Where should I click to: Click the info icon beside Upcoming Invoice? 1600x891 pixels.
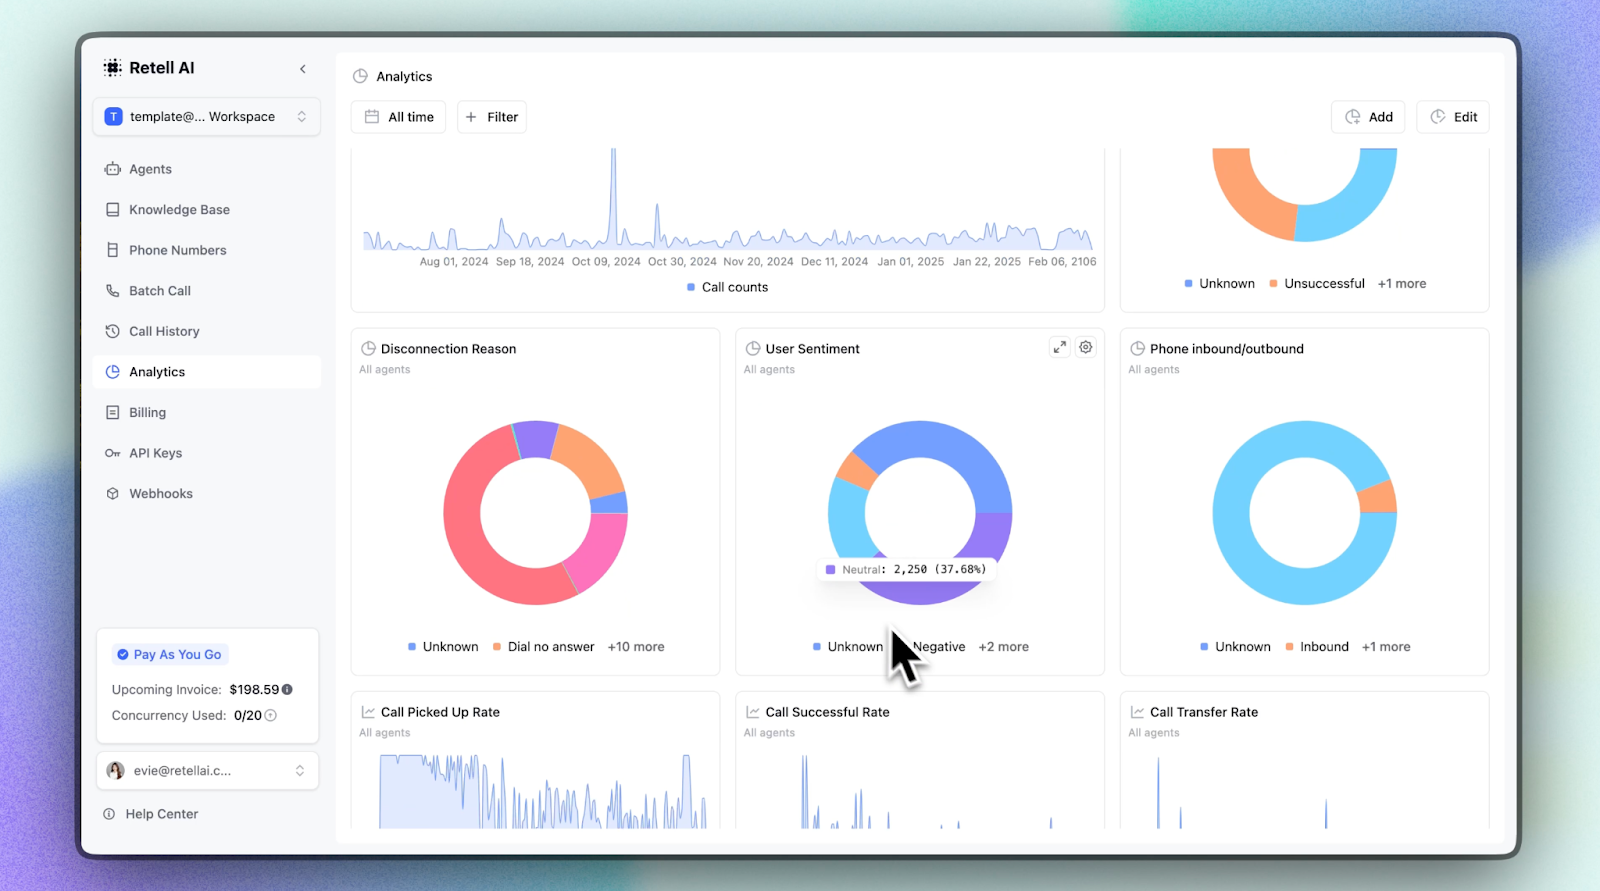[288, 689]
